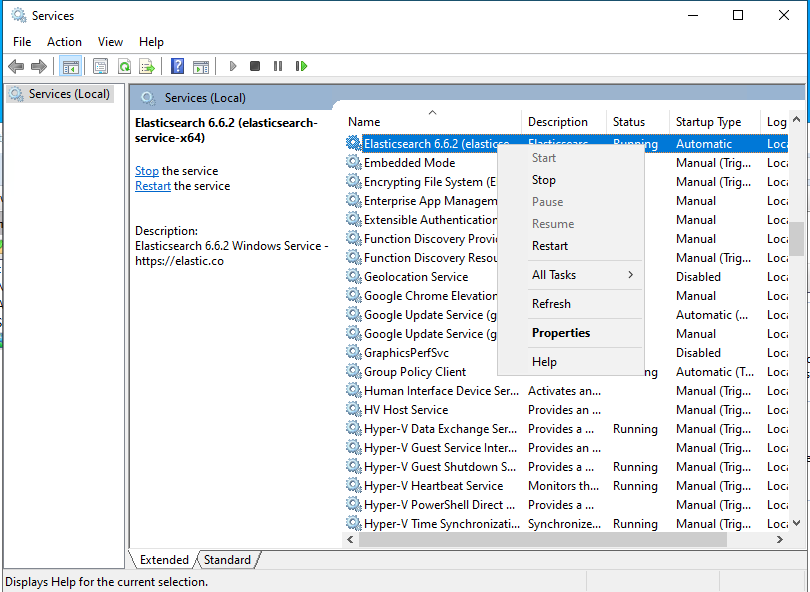This screenshot has width=810, height=592.
Task: Open the Help toolbar icon
Action: (x=177, y=66)
